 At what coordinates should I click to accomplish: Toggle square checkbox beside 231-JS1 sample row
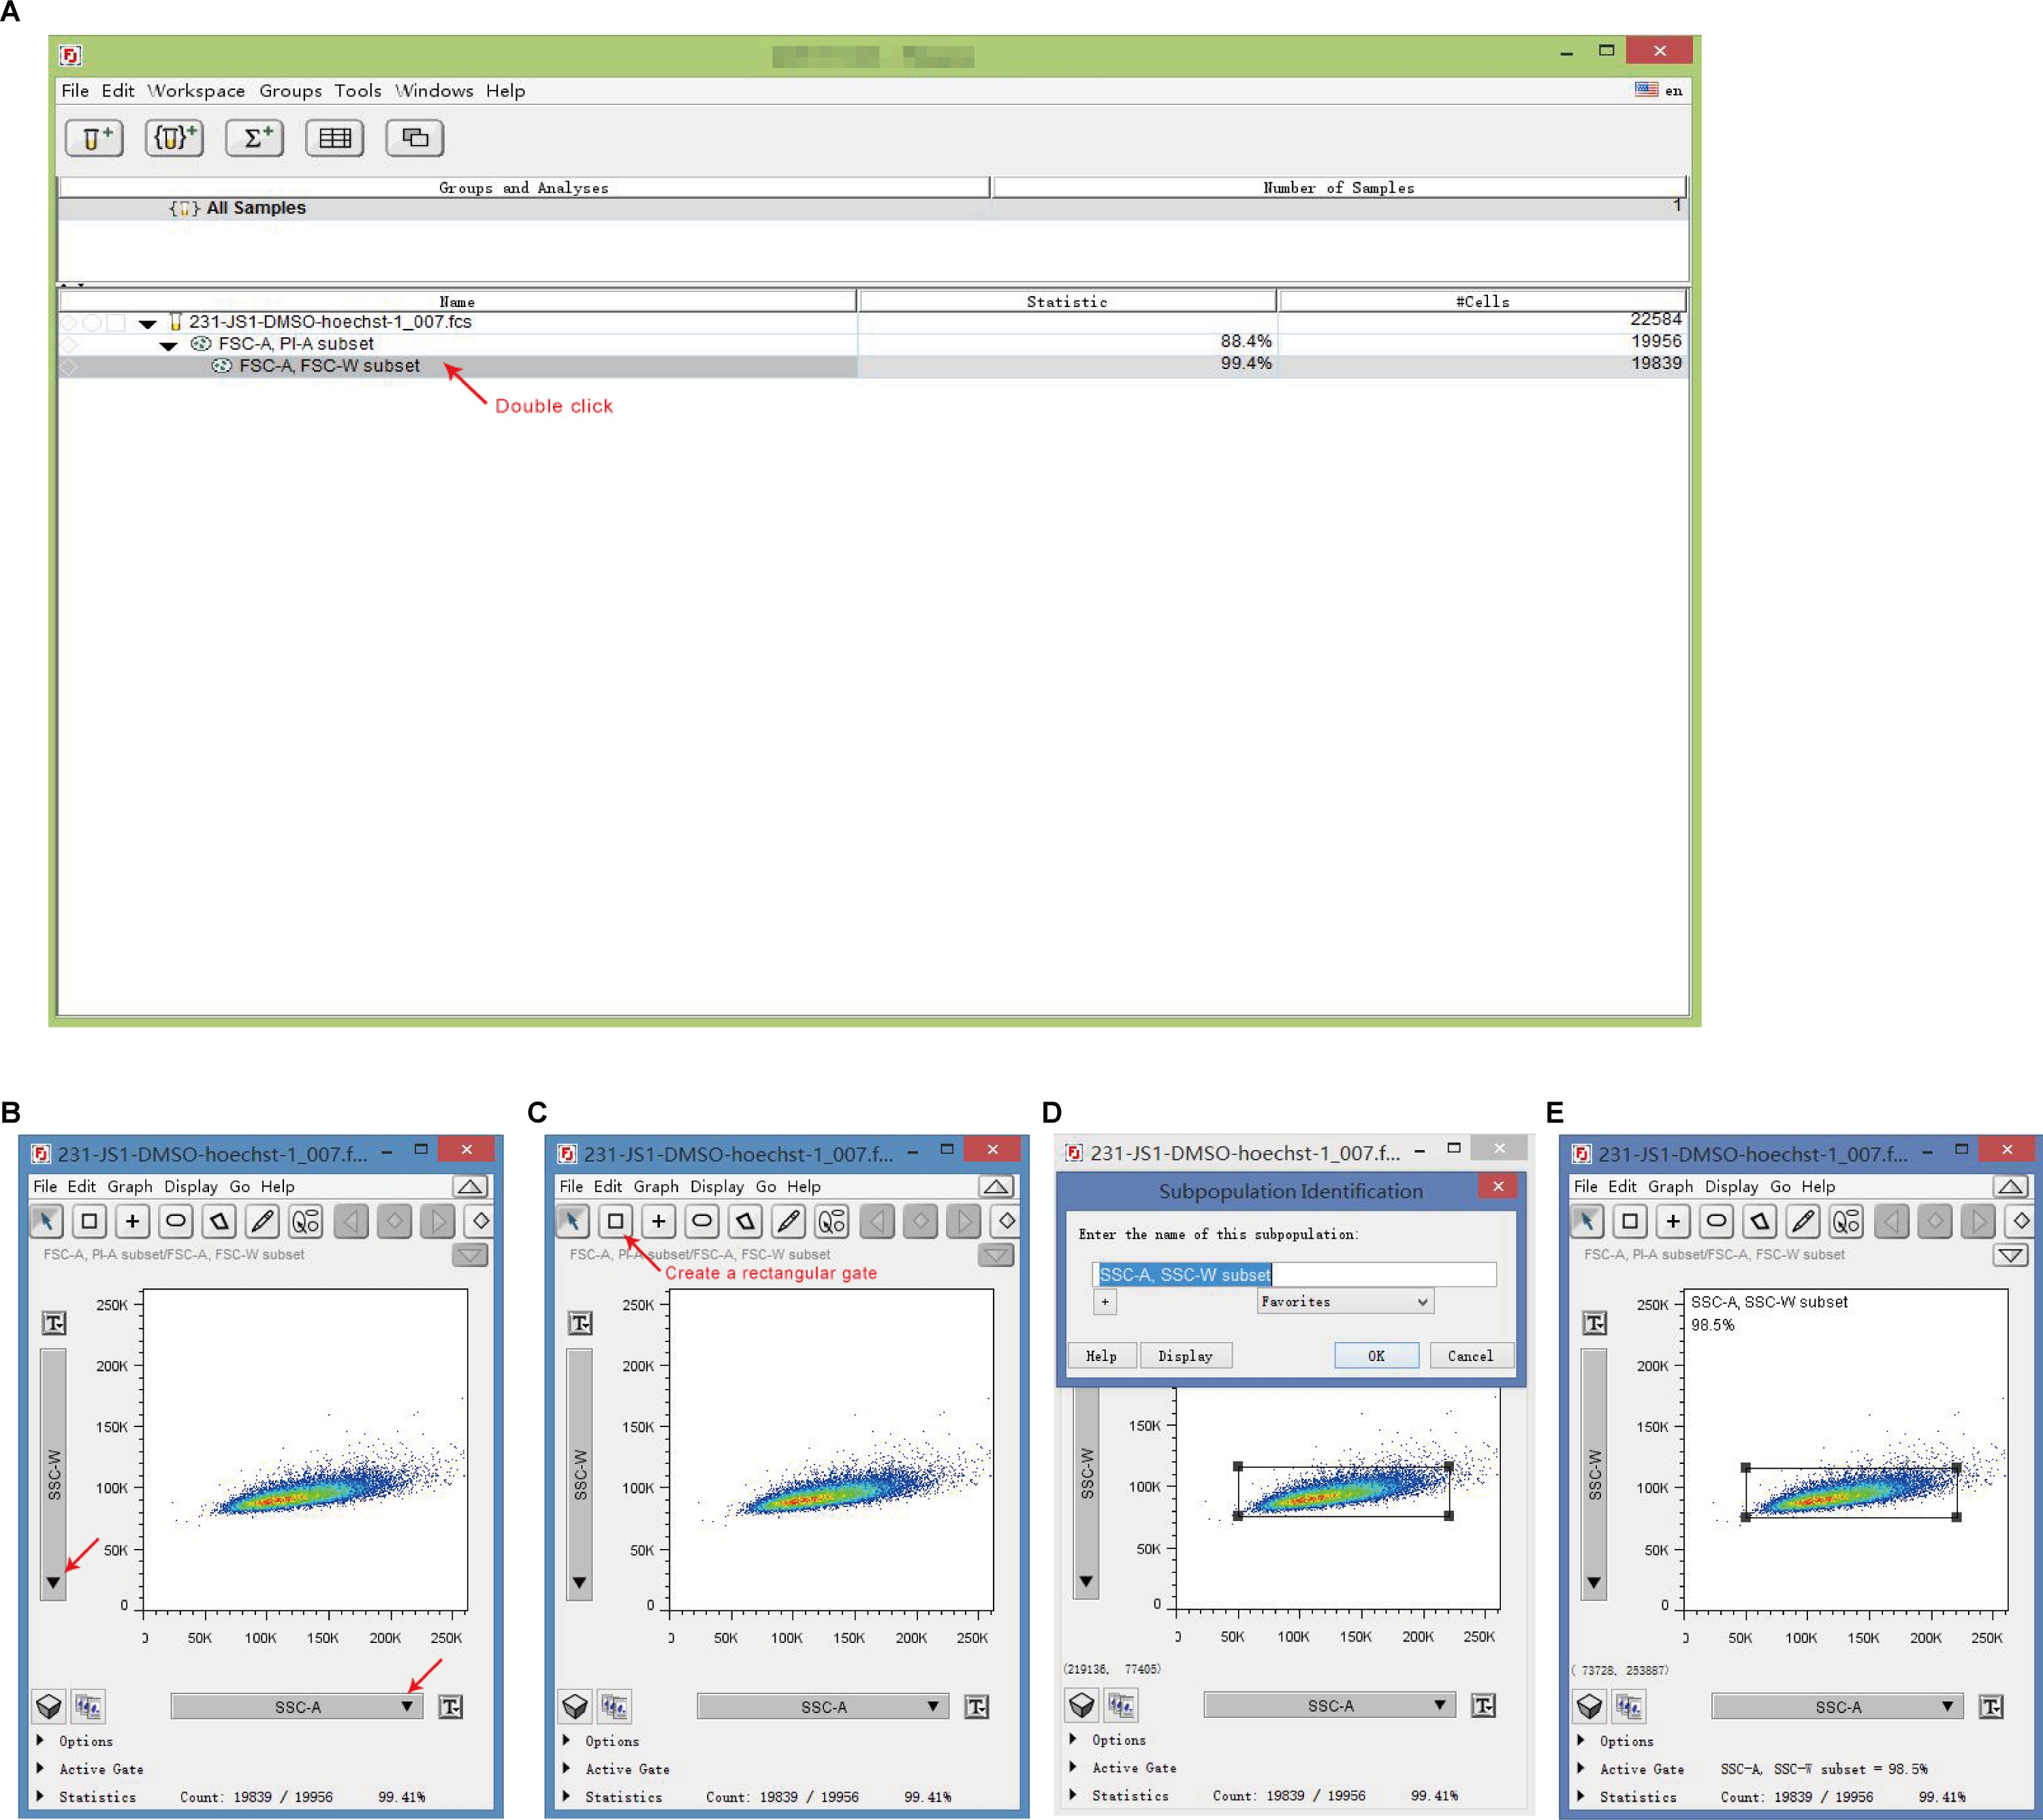pos(116,323)
